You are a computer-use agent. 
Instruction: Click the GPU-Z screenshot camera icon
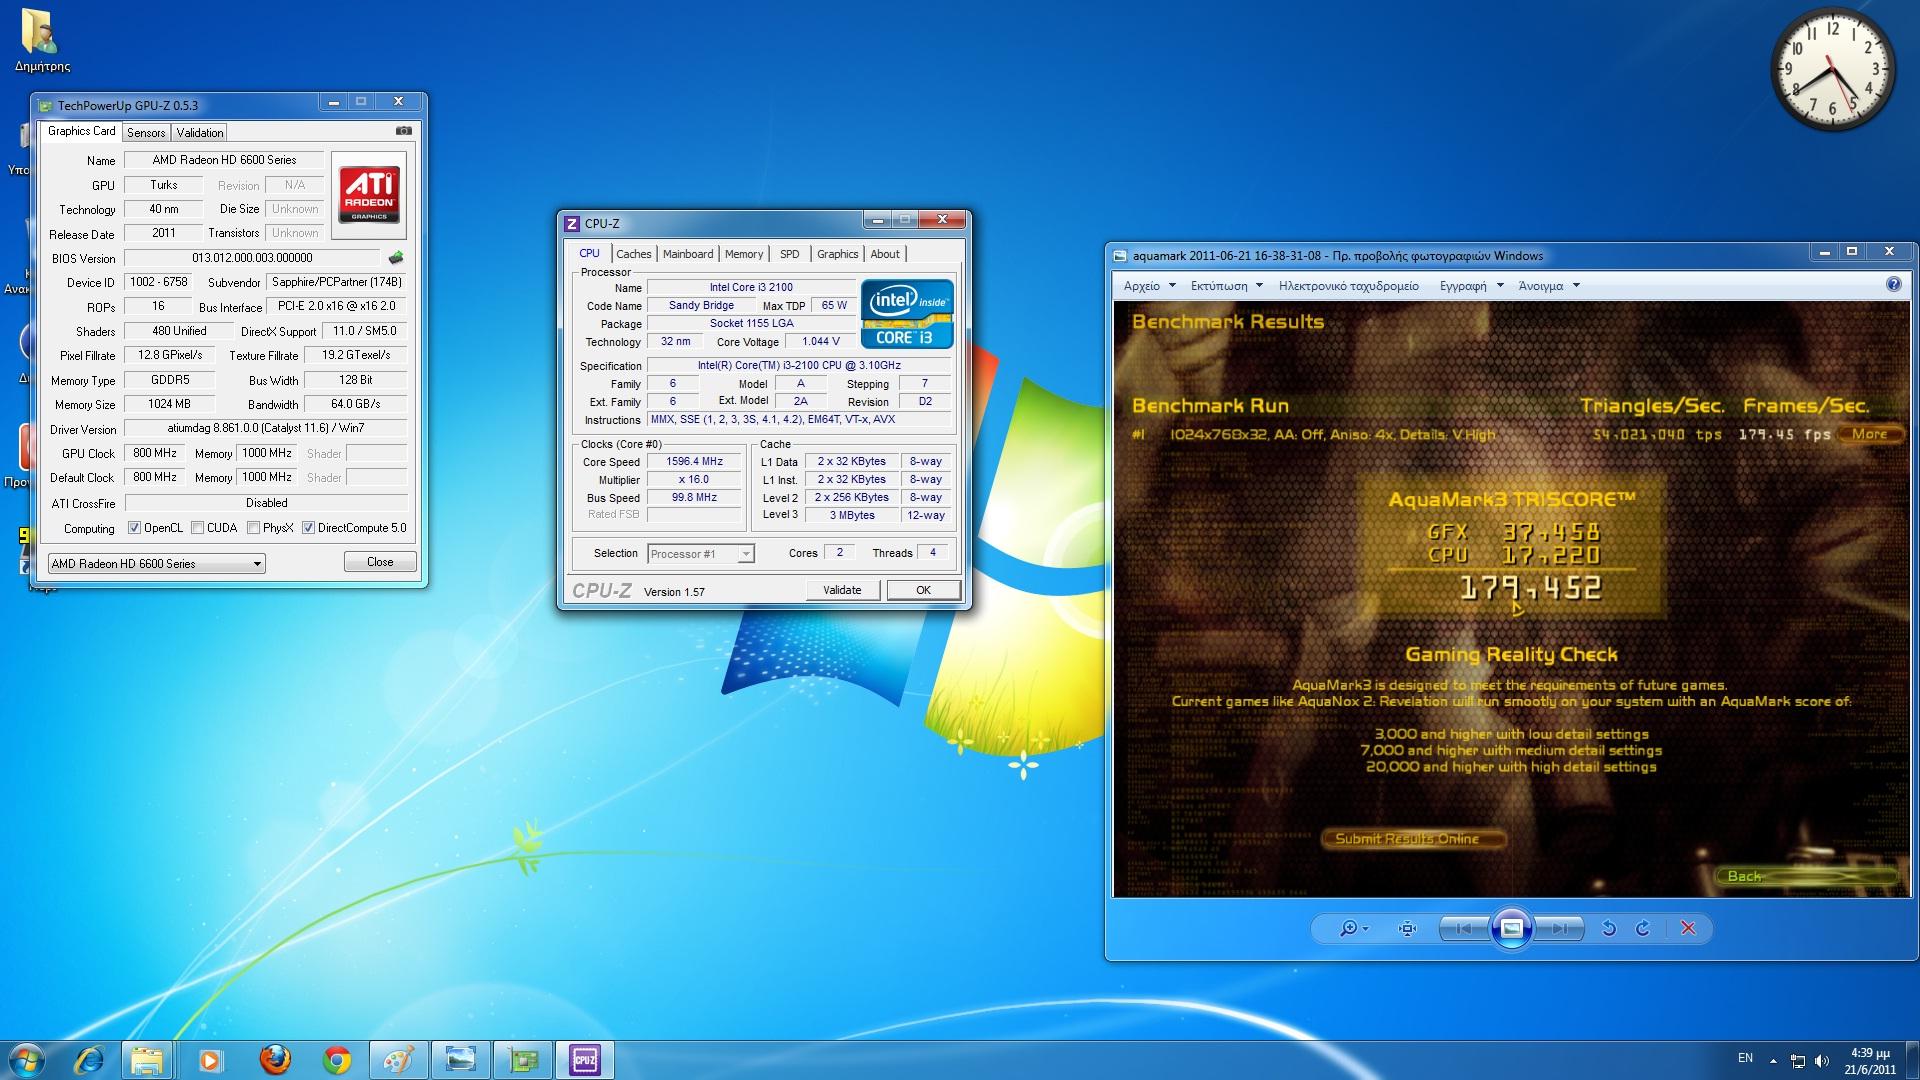point(403,131)
